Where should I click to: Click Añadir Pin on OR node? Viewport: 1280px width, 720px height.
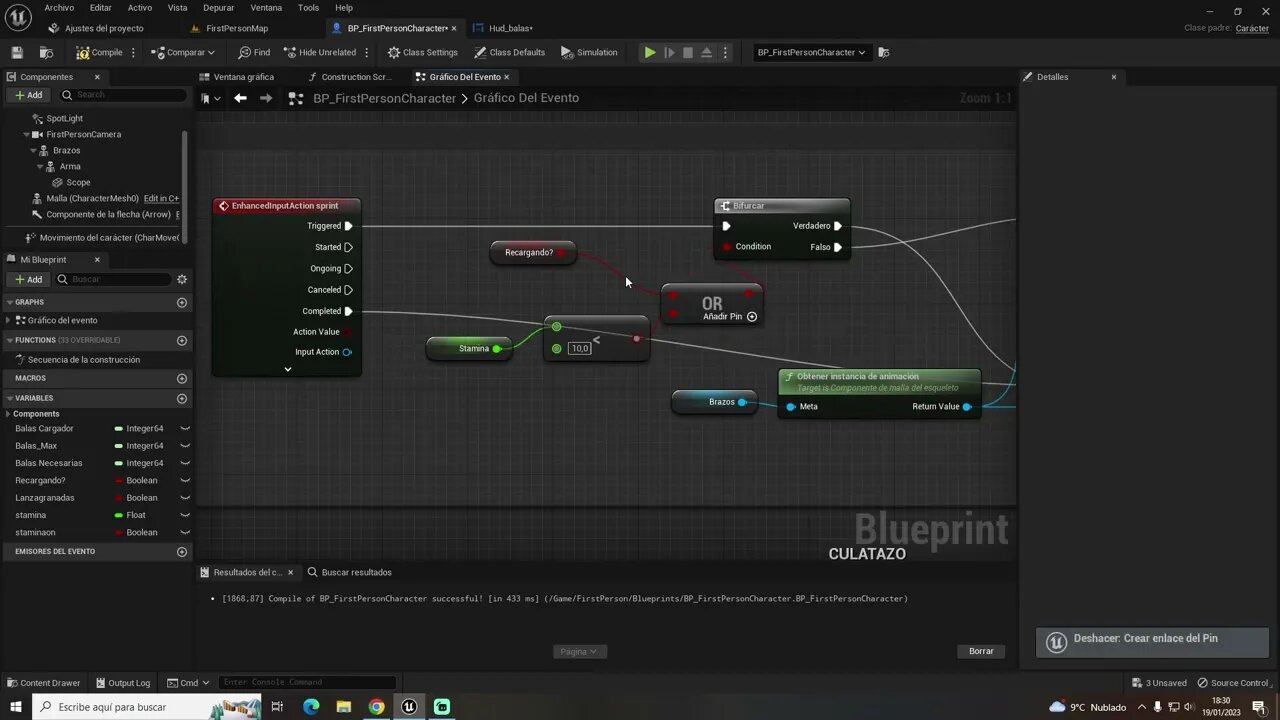730,316
